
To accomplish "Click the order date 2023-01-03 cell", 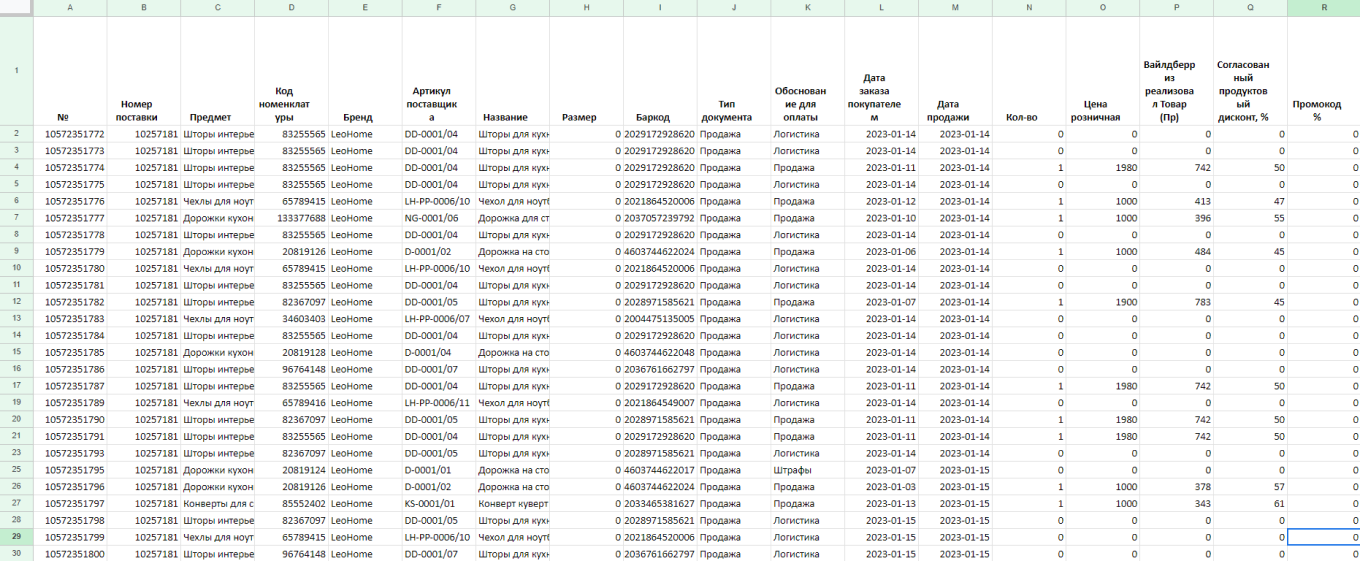I will tap(881, 486).
